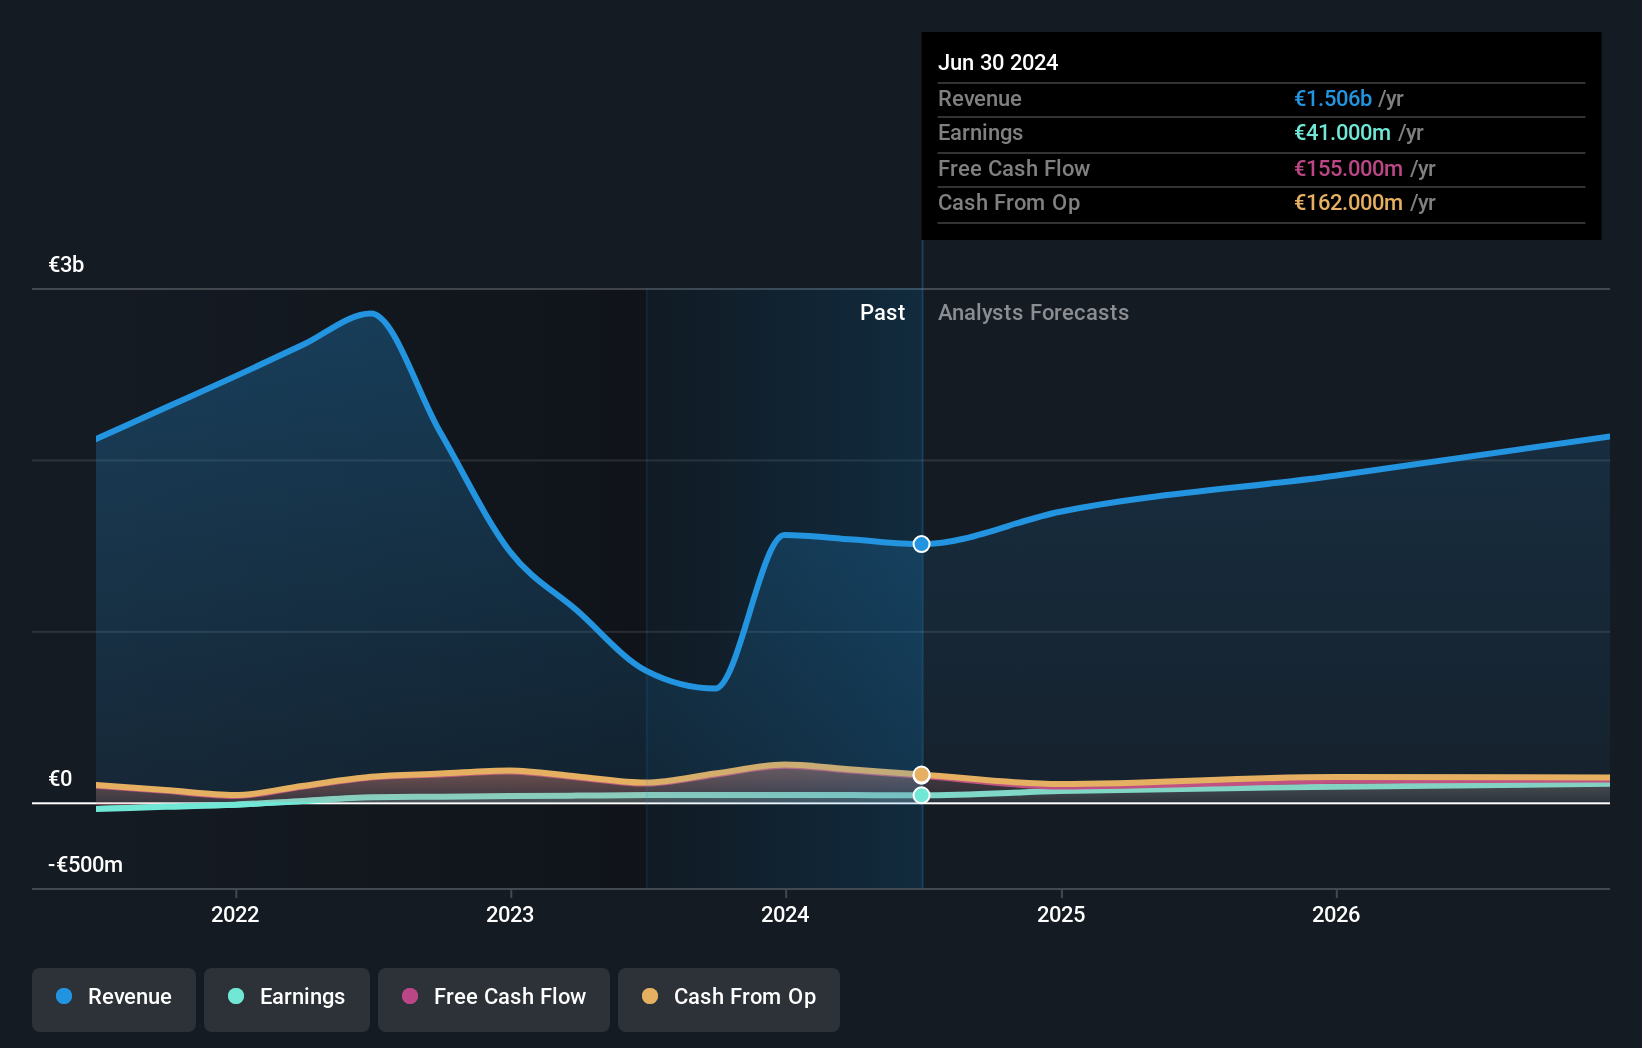Click the Jun 30 2024 tooltip date
Screen dimensions: 1642x1048
click(x=998, y=62)
